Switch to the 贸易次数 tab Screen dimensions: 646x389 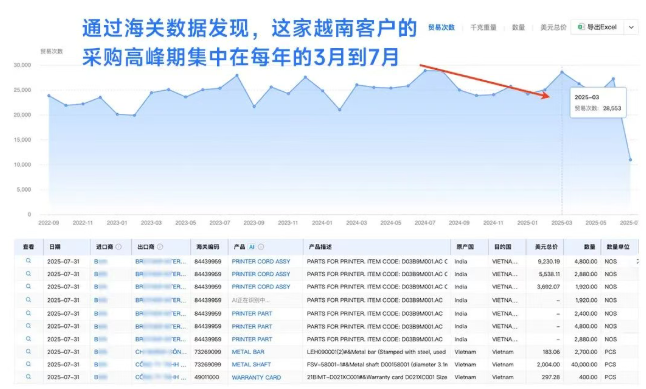[441, 27]
